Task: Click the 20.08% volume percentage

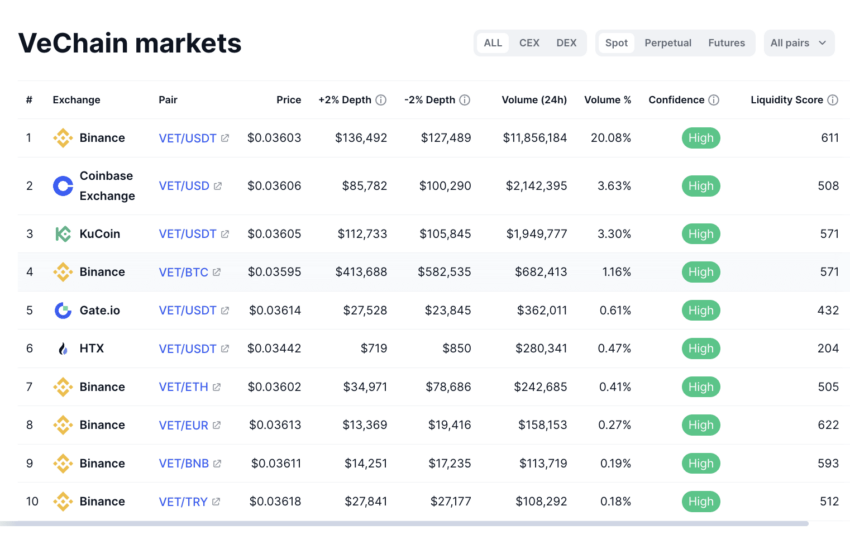Action: [611, 138]
